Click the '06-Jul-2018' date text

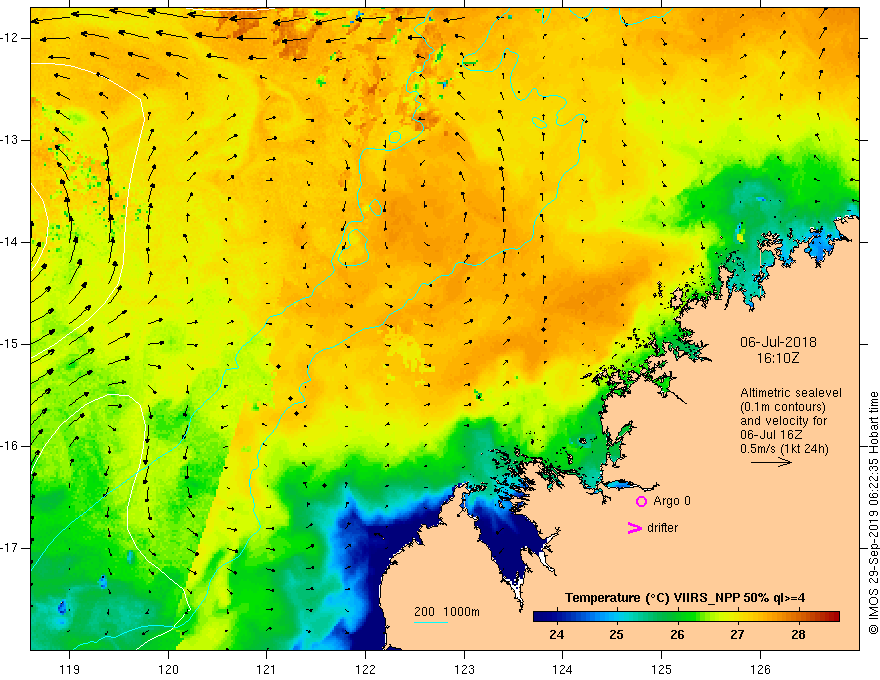click(778, 342)
